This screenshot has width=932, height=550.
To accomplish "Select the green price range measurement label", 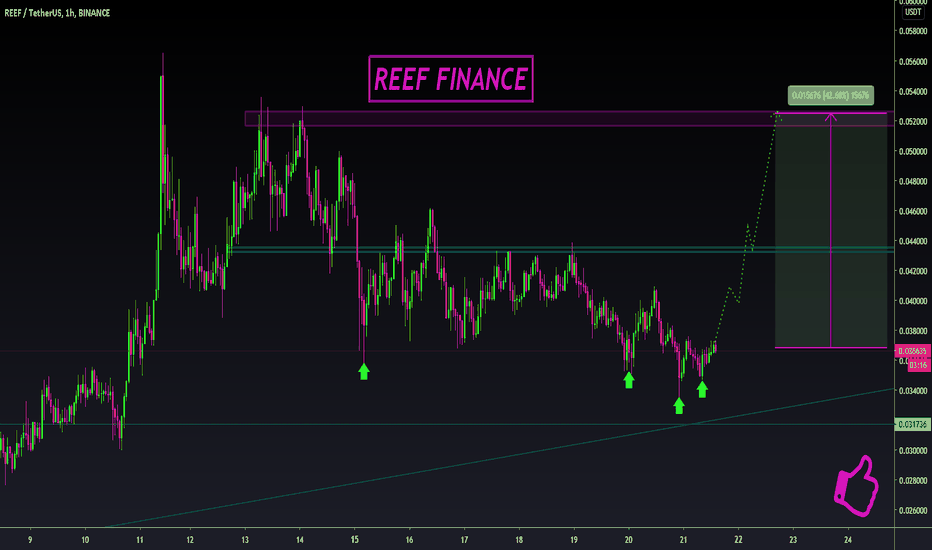I will click(x=830, y=95).
